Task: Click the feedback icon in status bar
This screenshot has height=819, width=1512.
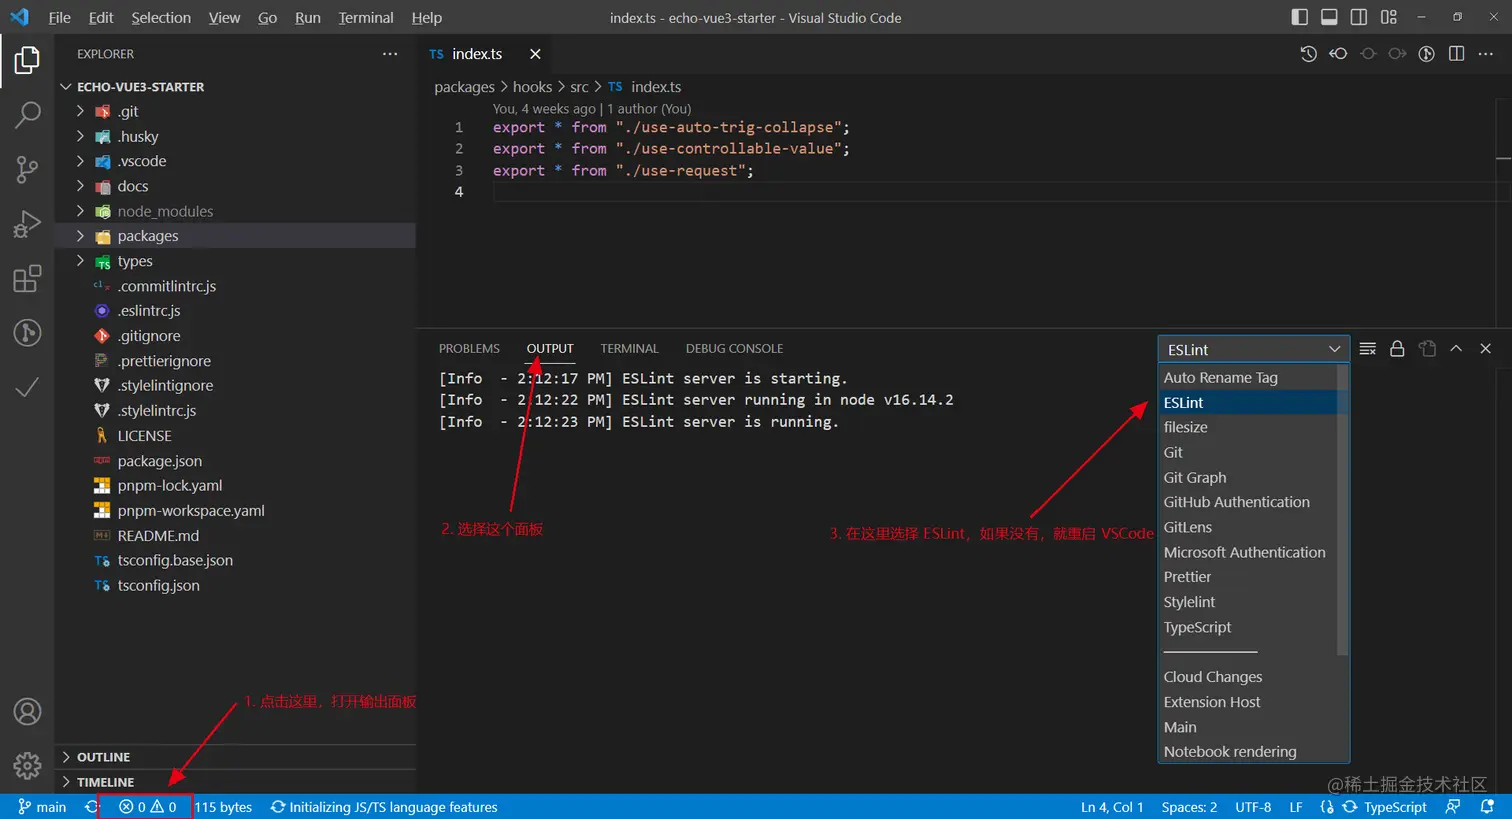Action: click(1453, 807)
